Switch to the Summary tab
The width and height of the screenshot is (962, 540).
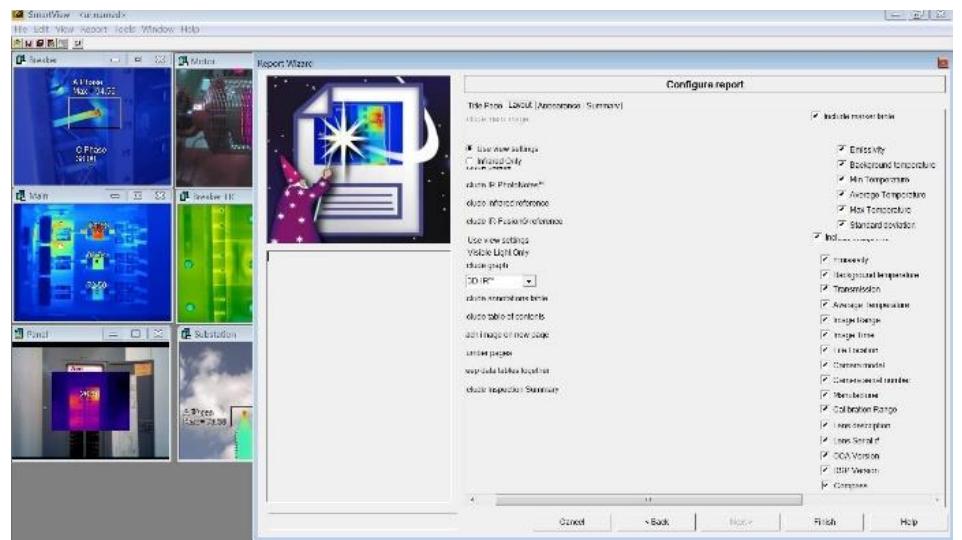coord(604,106)
